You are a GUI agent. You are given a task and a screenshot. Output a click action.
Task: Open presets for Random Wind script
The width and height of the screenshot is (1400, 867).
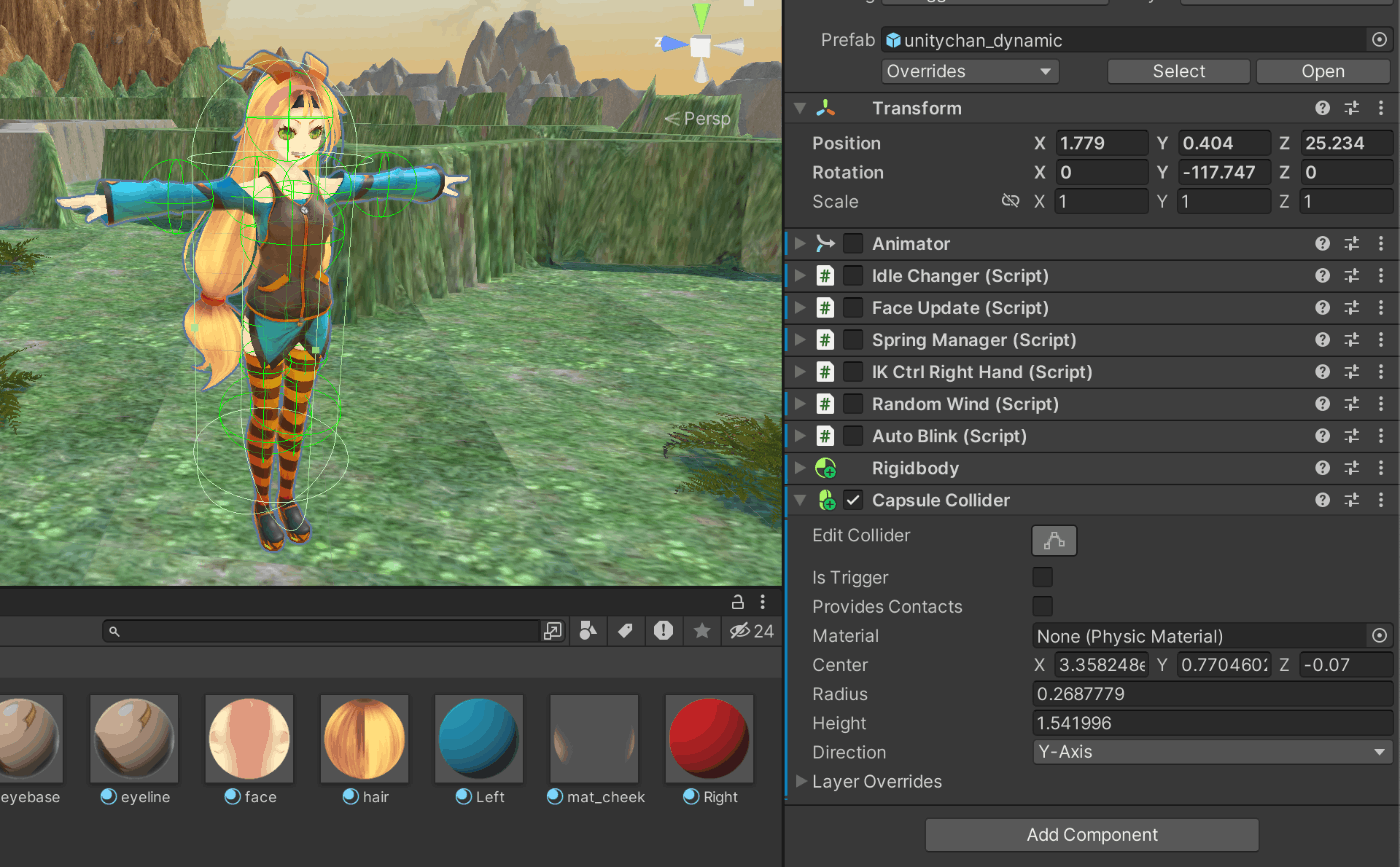1351,403
